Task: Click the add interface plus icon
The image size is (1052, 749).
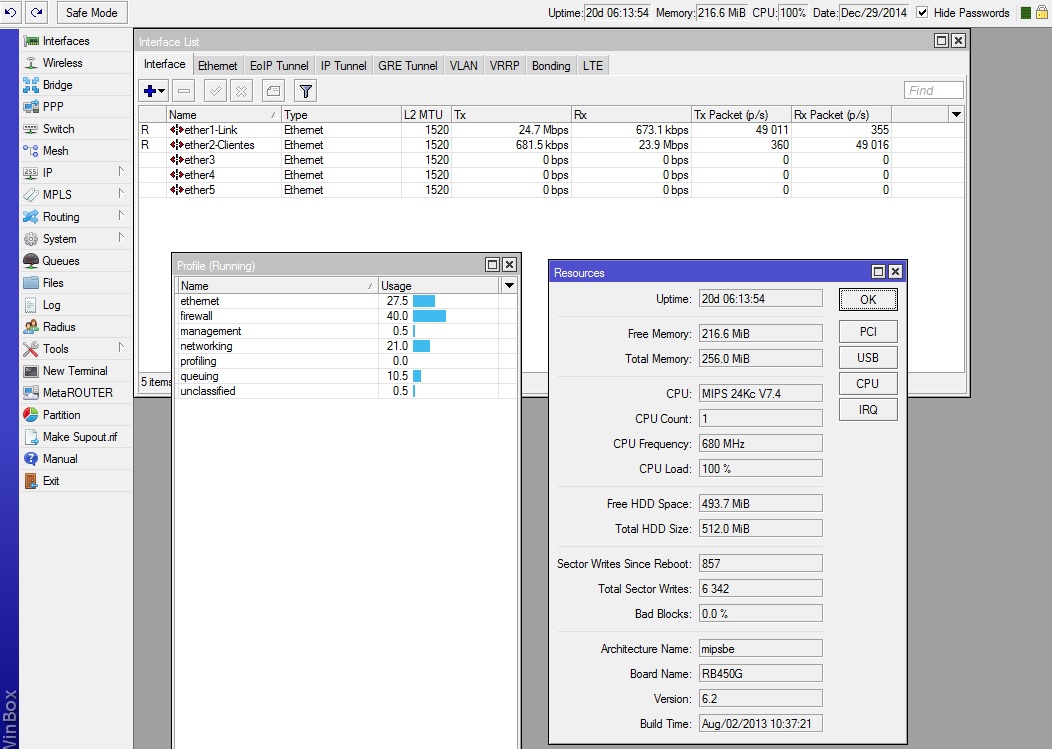Action: [x=150, y=91]
